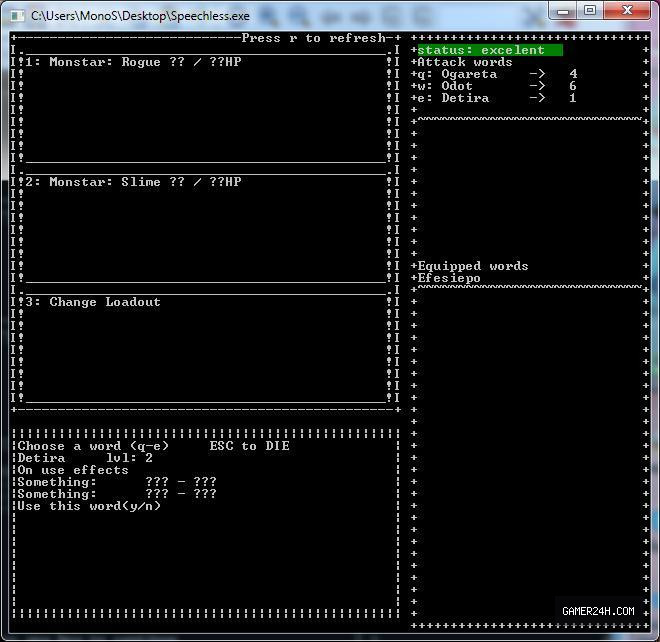This screenshot has width=660, height=642.
Task: Click the value 4 next to Ogareta
Action: click(x=573, y=74)
